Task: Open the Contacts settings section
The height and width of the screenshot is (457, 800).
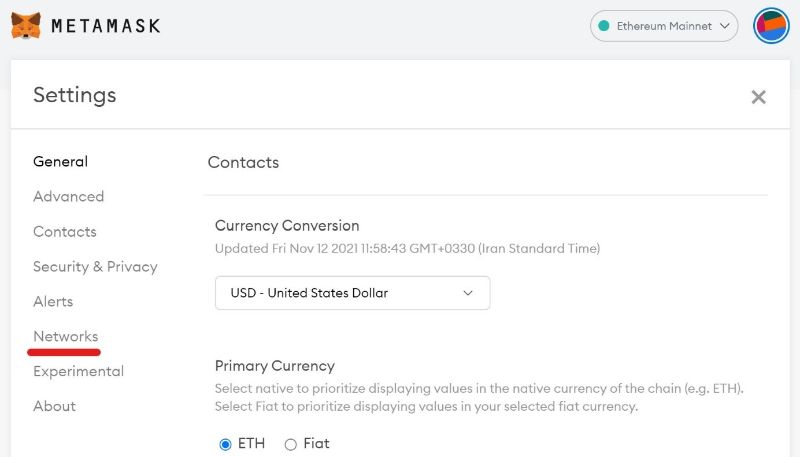Action: [65, 231]
